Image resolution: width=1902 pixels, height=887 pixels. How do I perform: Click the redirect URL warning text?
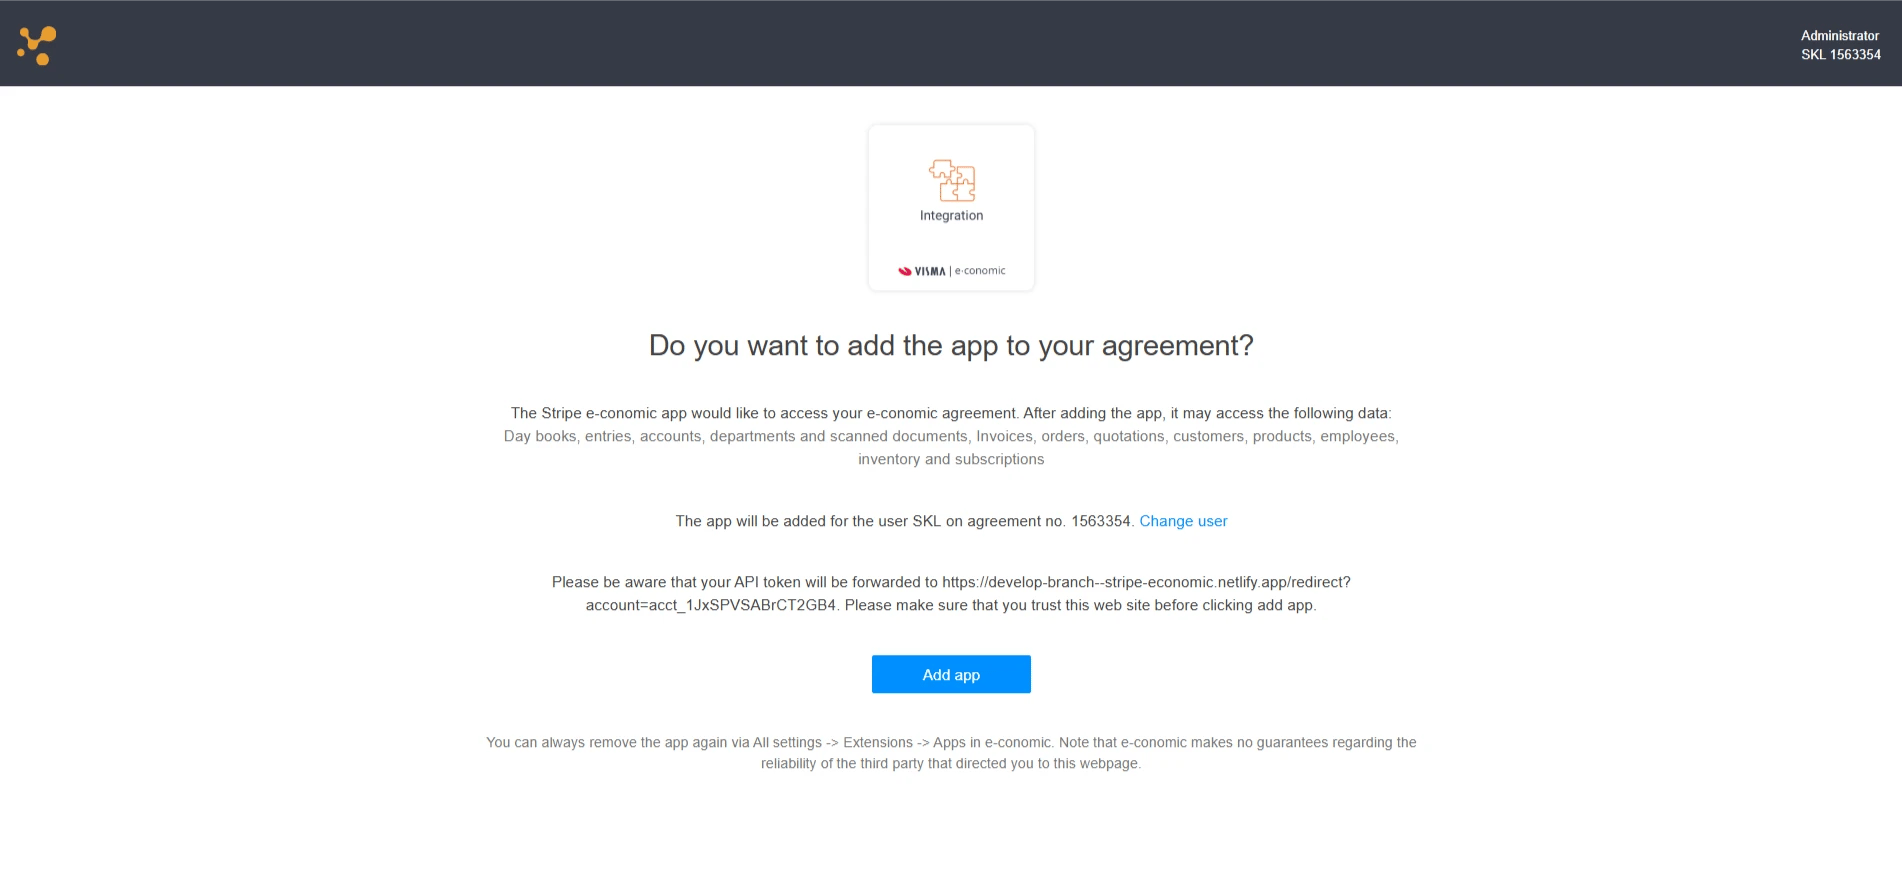[951, 594]
